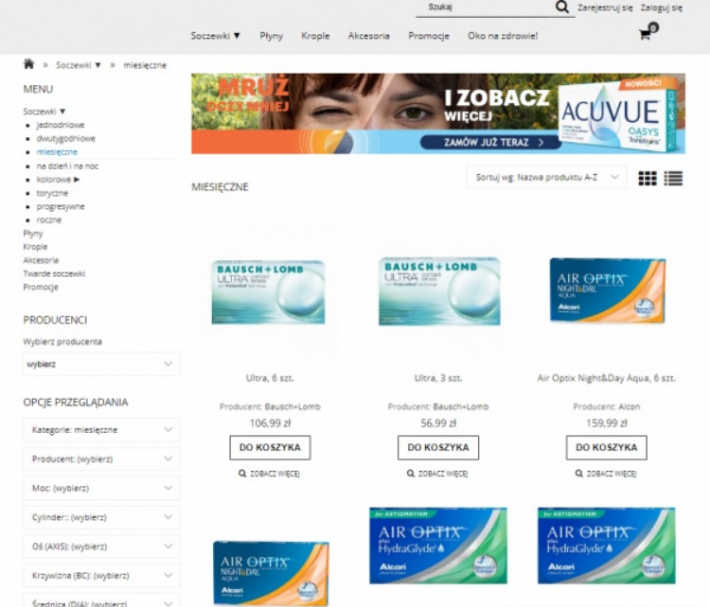Switch to grid view layout
Viewport: 710px width, 607px height.
click(648, 178)
